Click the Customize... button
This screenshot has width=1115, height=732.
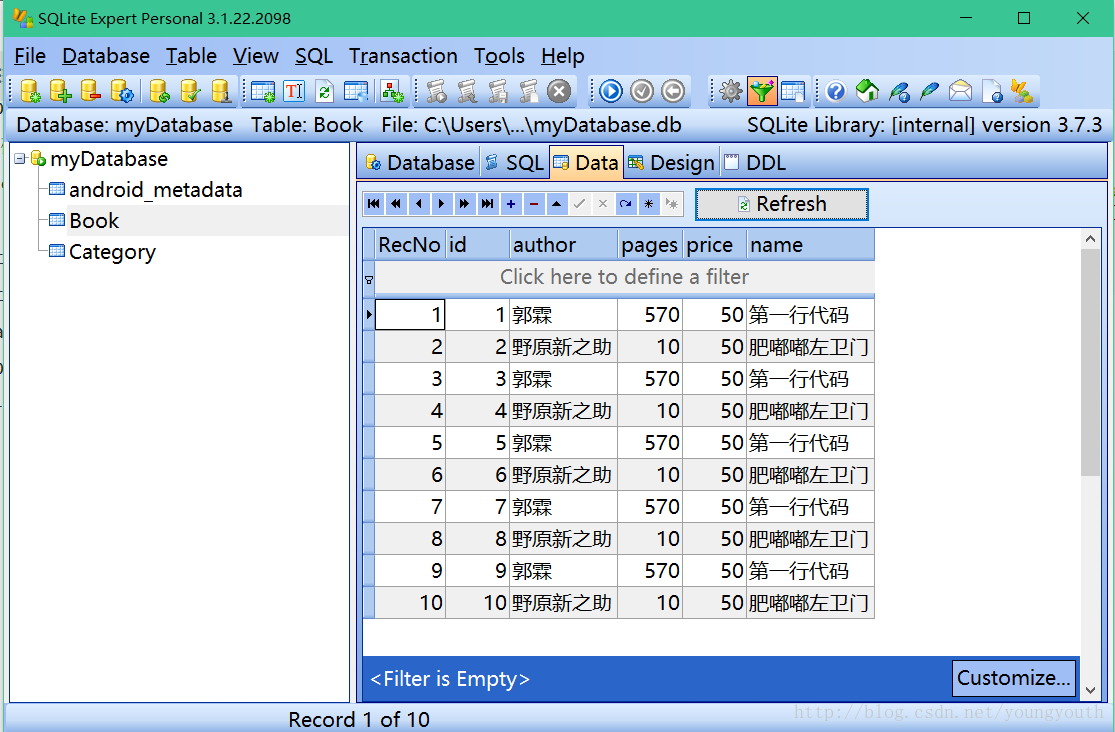pos(1013,678)
